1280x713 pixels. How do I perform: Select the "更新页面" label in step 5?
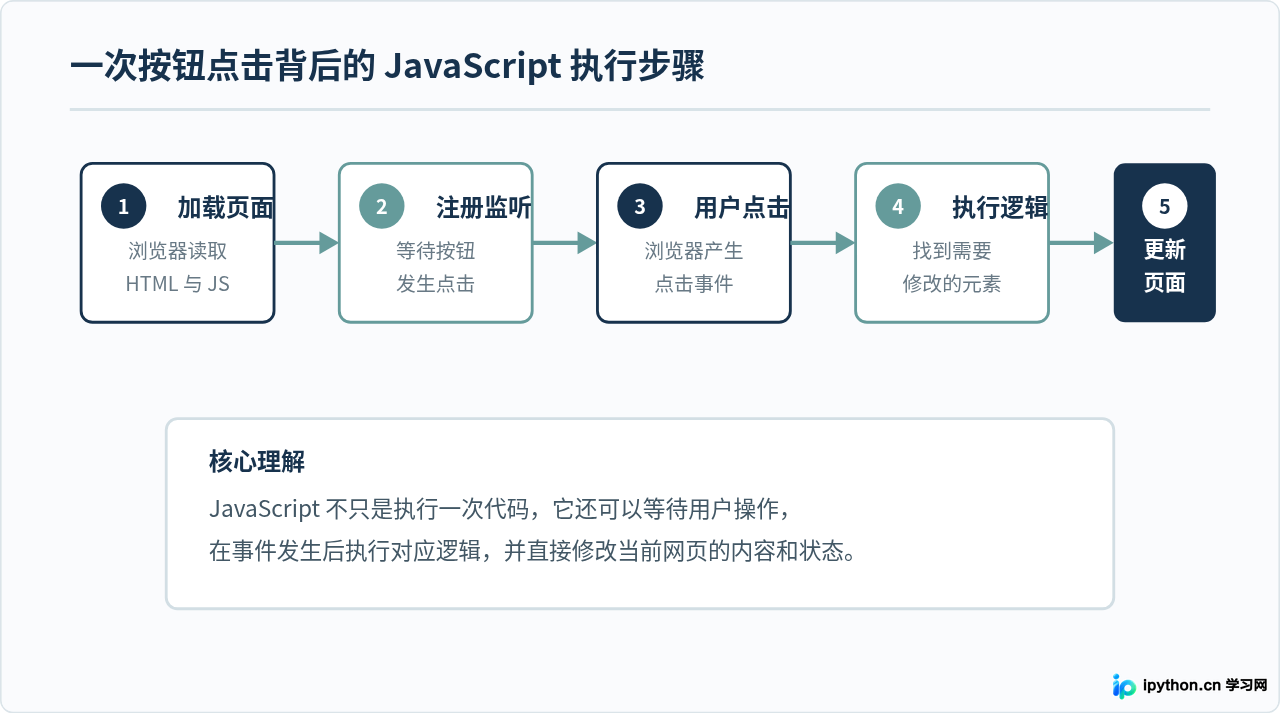(x=1165, y=266)
